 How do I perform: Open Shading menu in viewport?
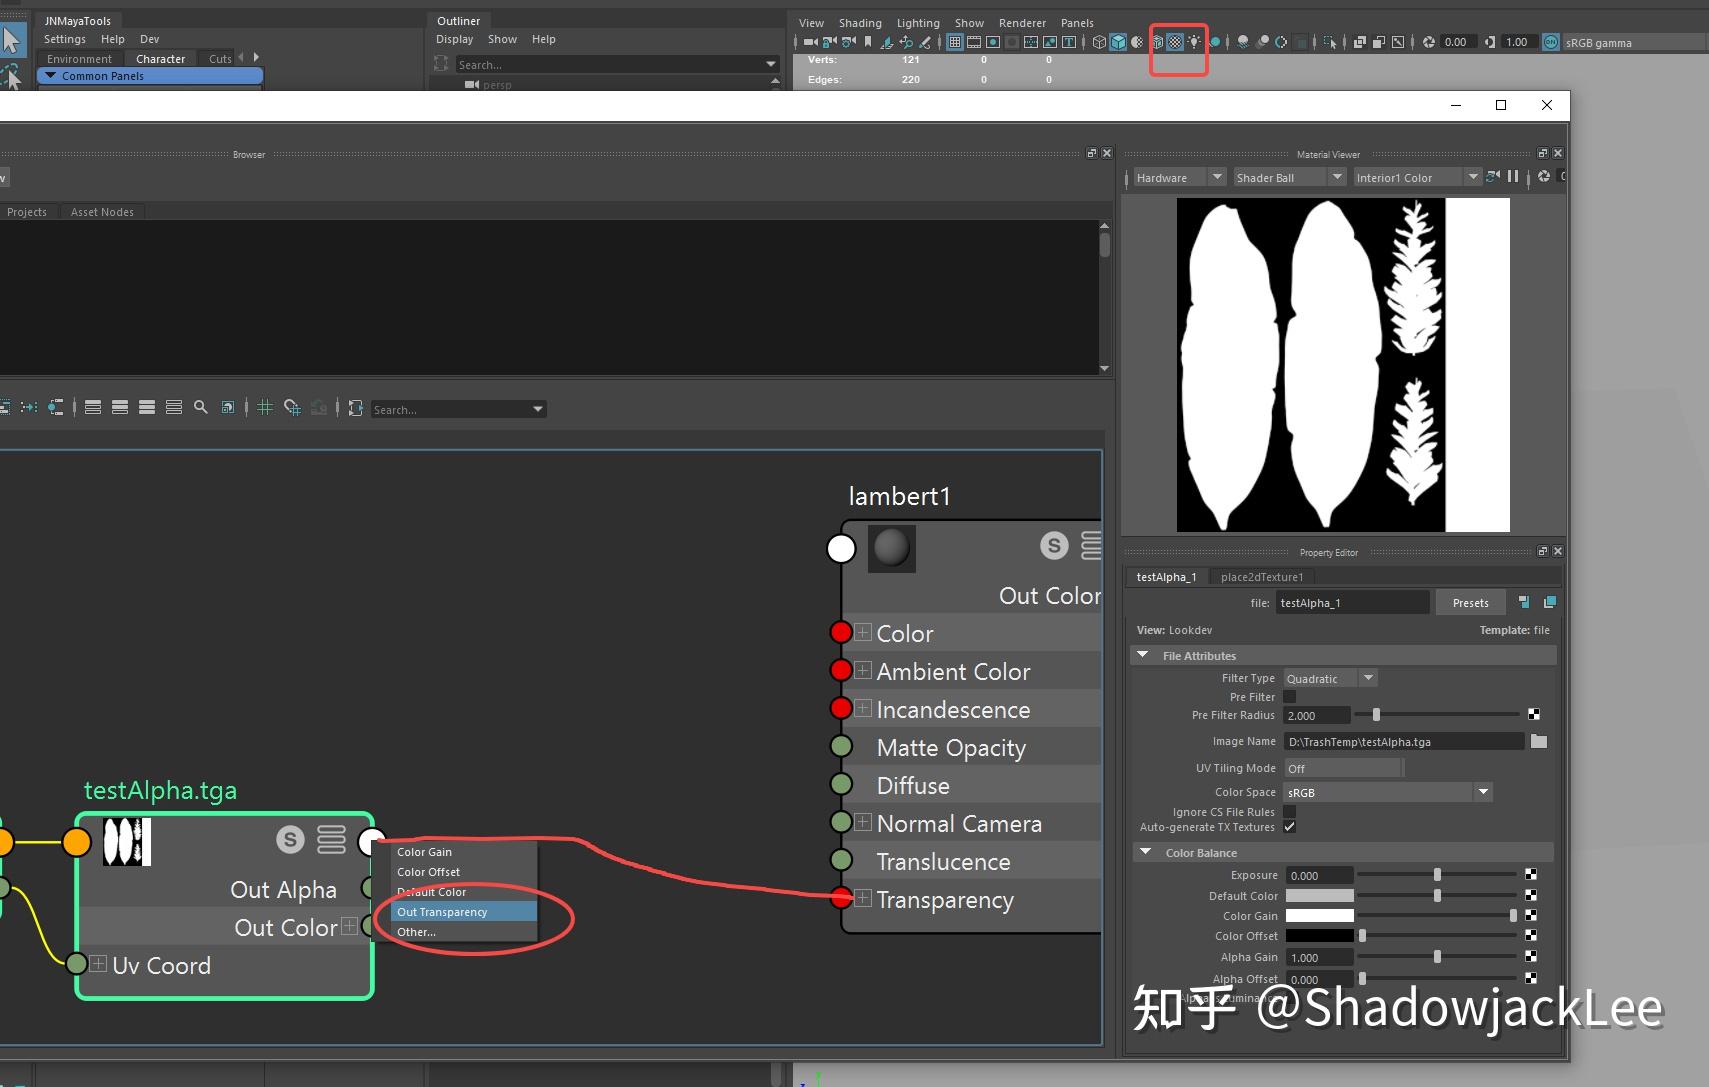point(860,23)
